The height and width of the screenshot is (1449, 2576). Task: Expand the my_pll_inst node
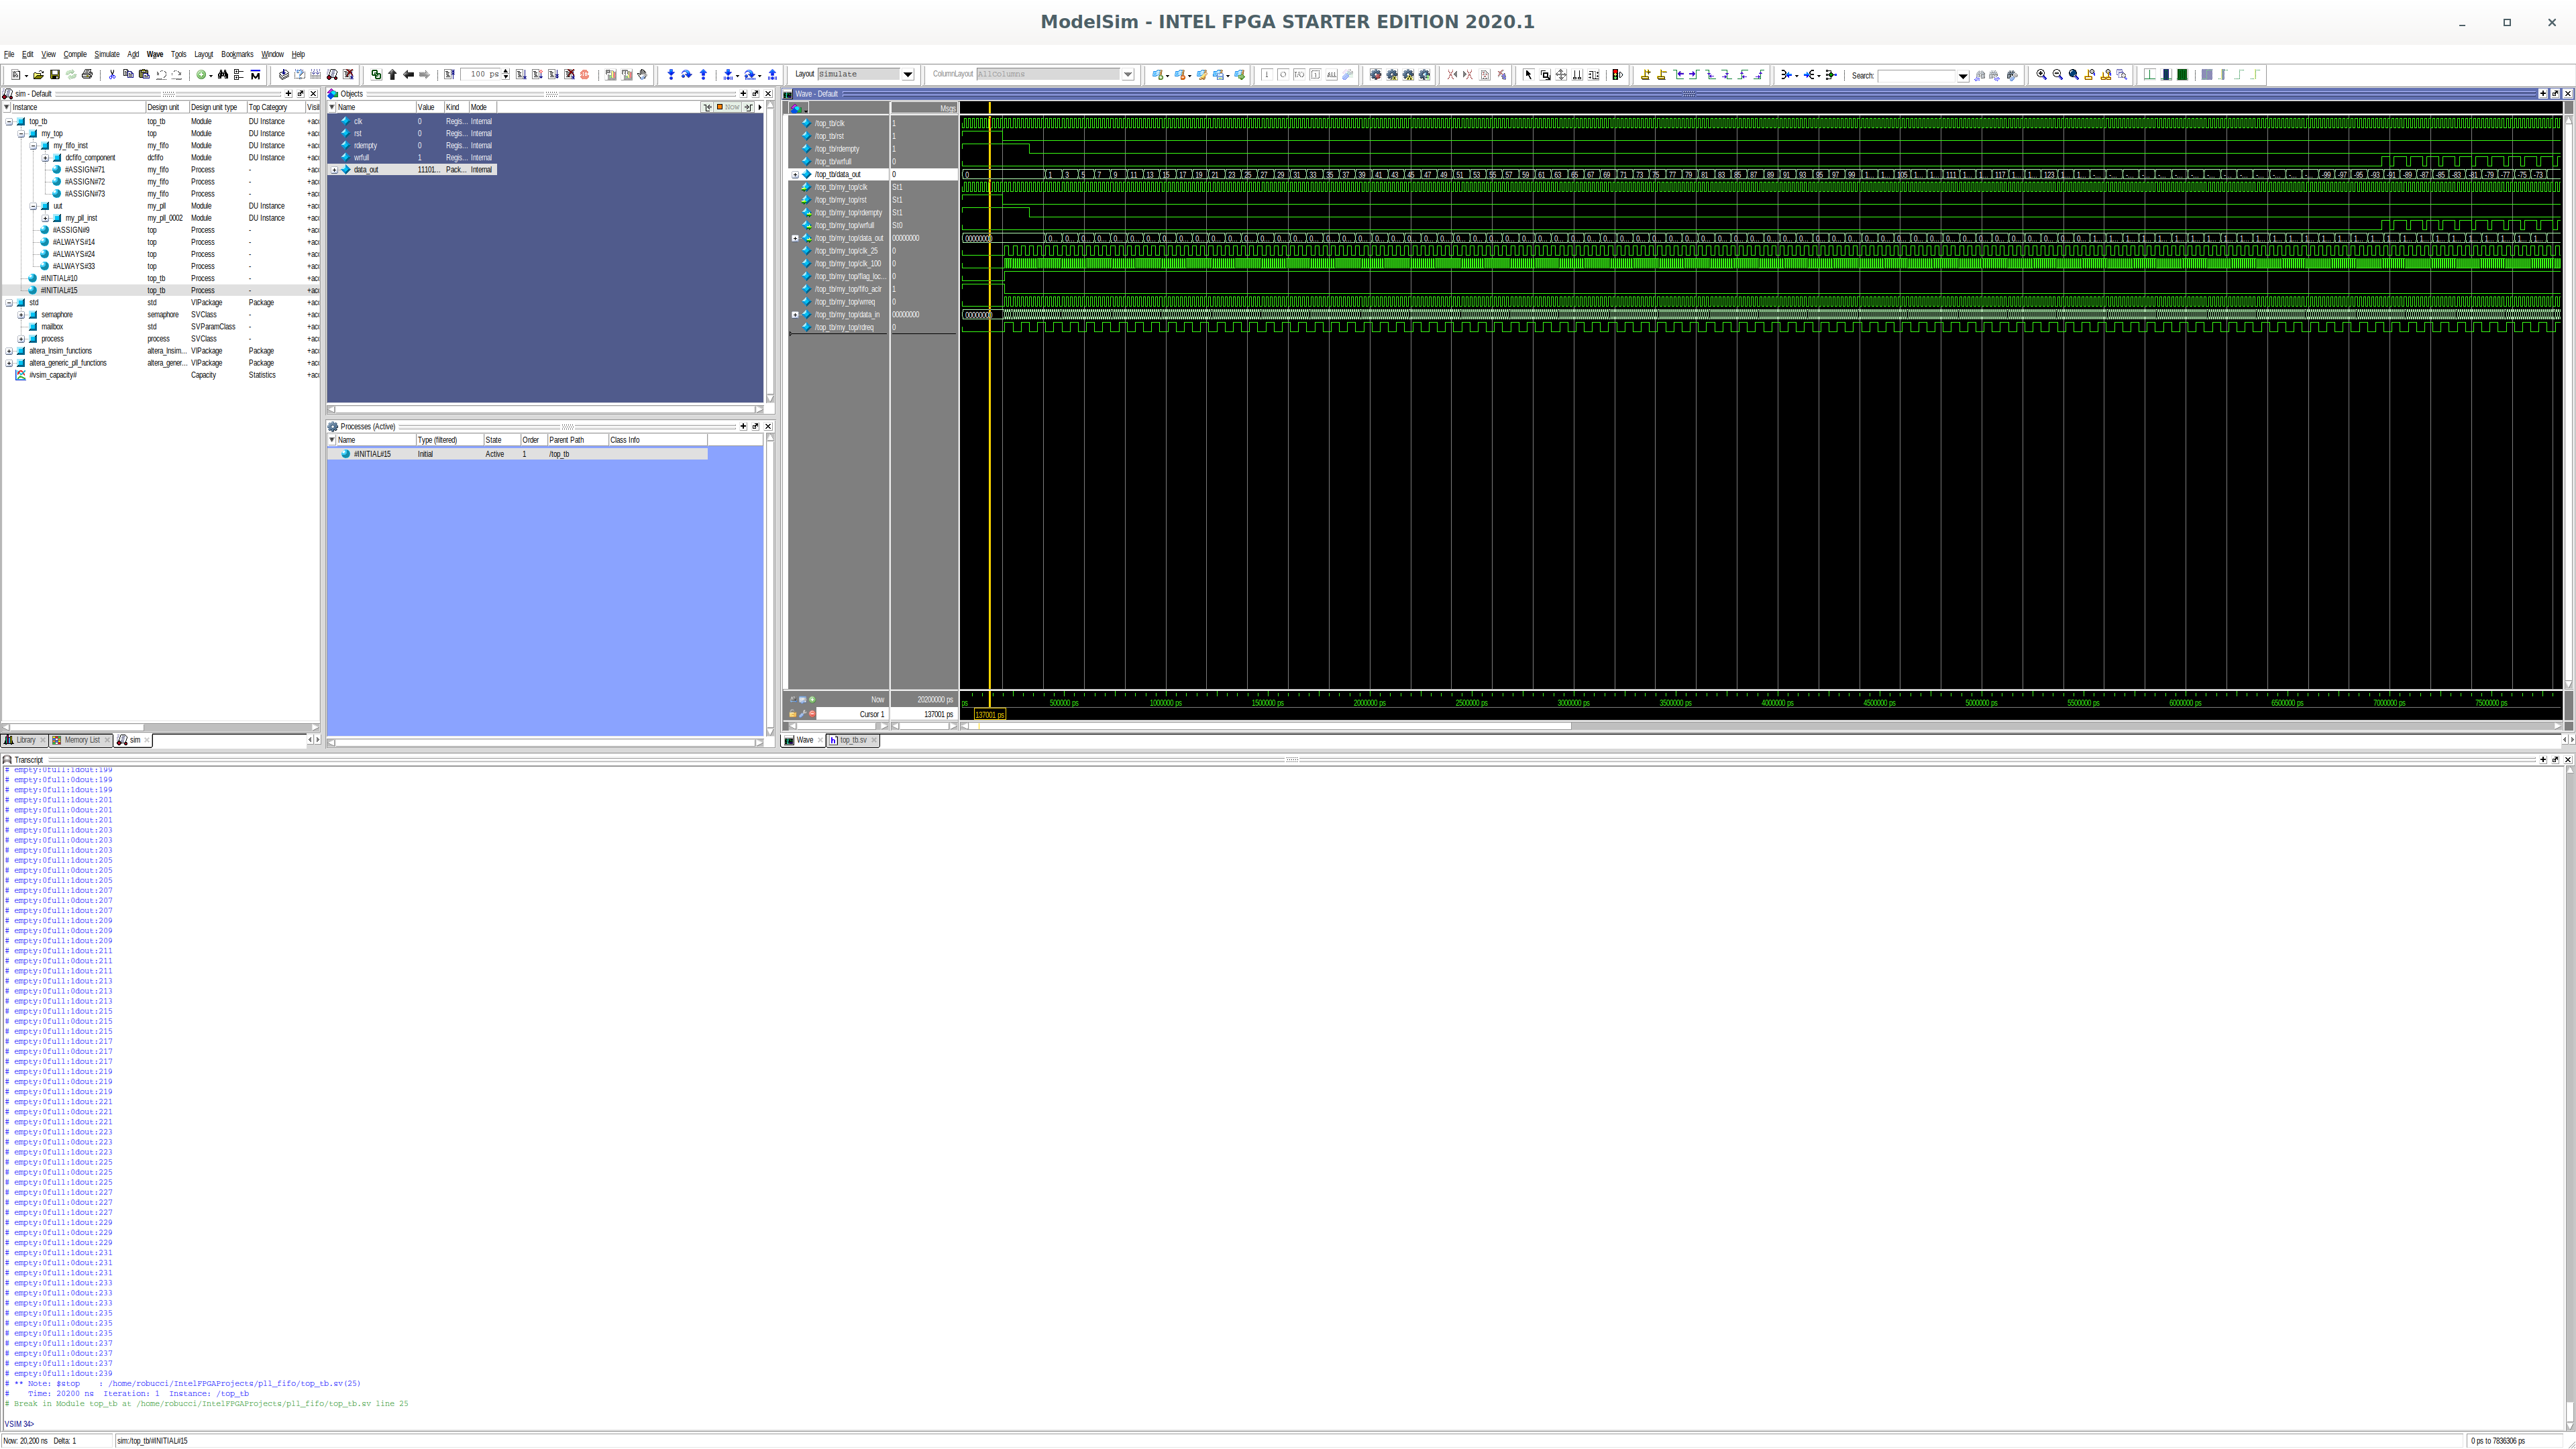click(45, 218)
